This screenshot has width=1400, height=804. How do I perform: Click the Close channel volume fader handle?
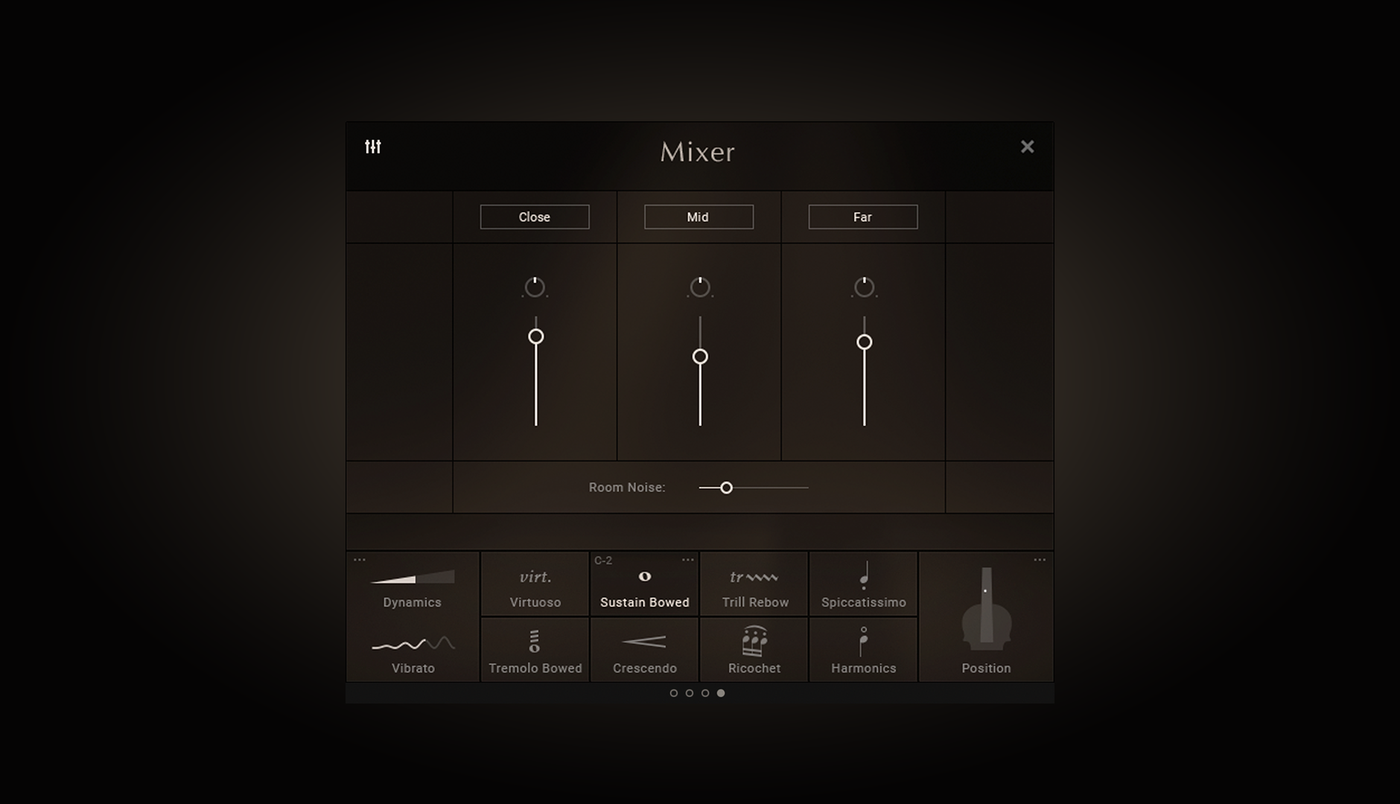click(536, 336)
